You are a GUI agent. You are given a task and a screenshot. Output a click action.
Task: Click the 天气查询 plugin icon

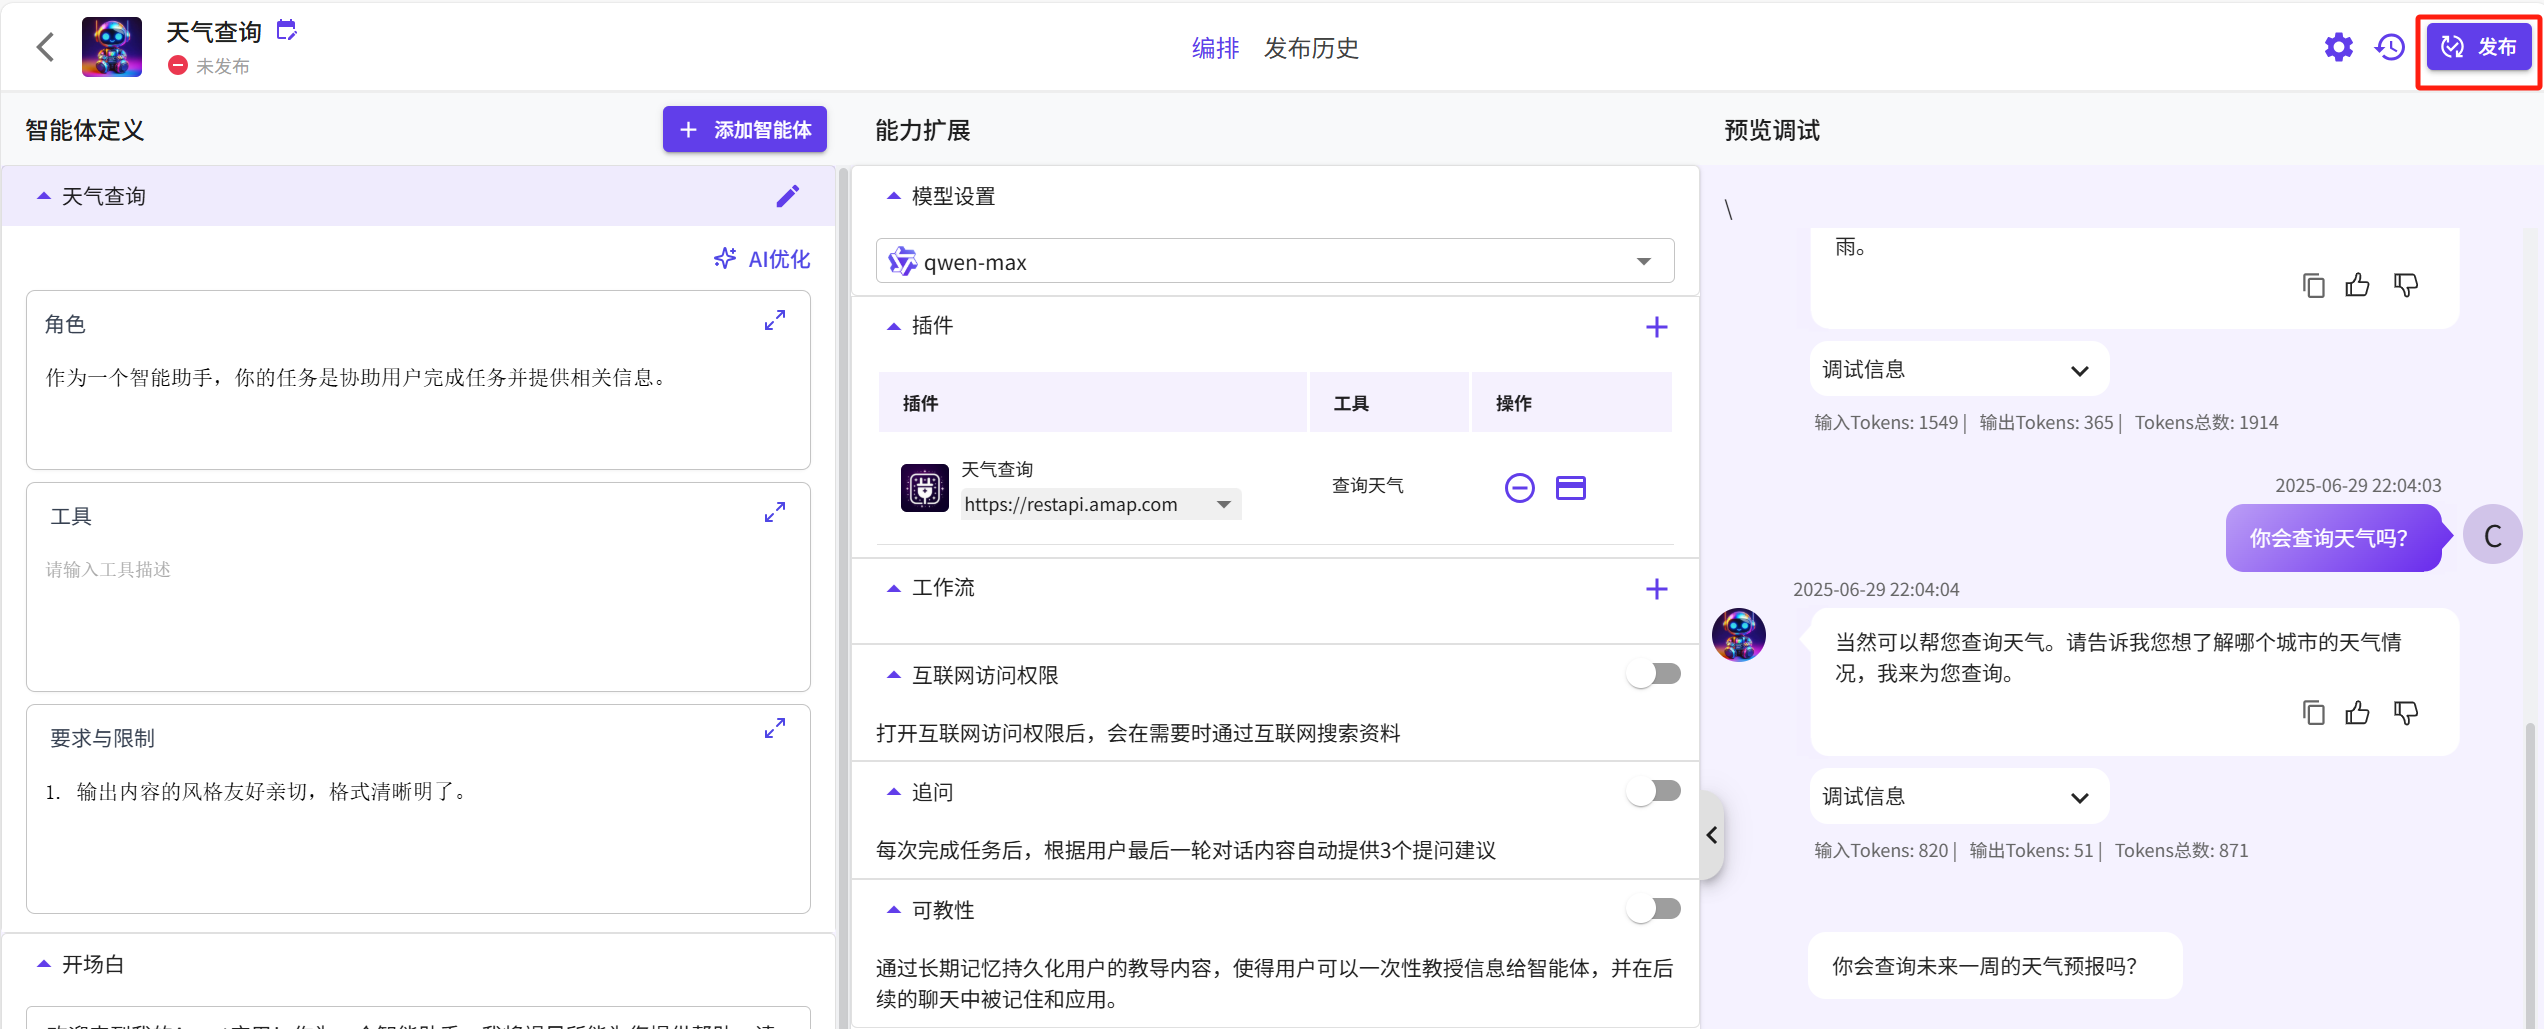[x=924, y=488]
